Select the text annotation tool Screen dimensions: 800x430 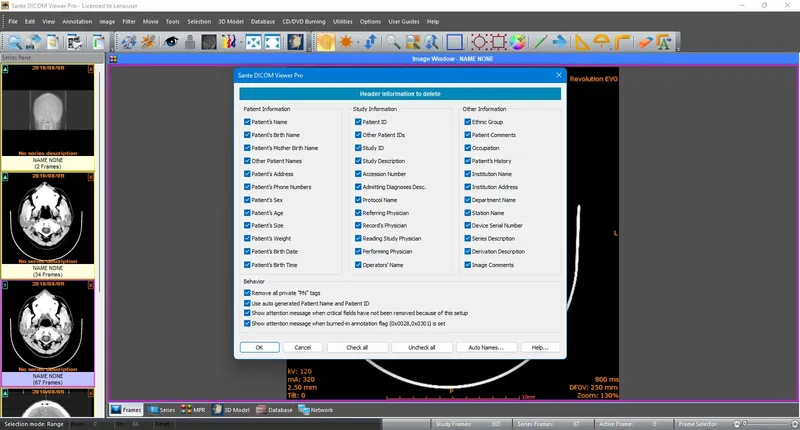(664, 42)
